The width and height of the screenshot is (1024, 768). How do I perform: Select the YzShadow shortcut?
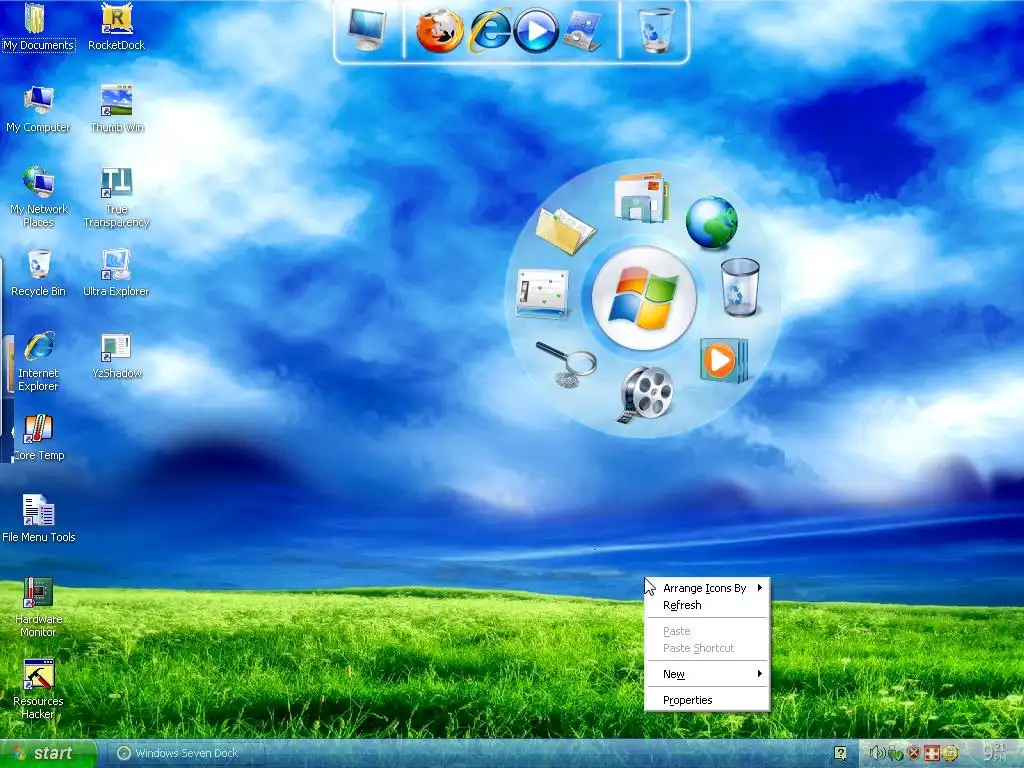(116, 356)
